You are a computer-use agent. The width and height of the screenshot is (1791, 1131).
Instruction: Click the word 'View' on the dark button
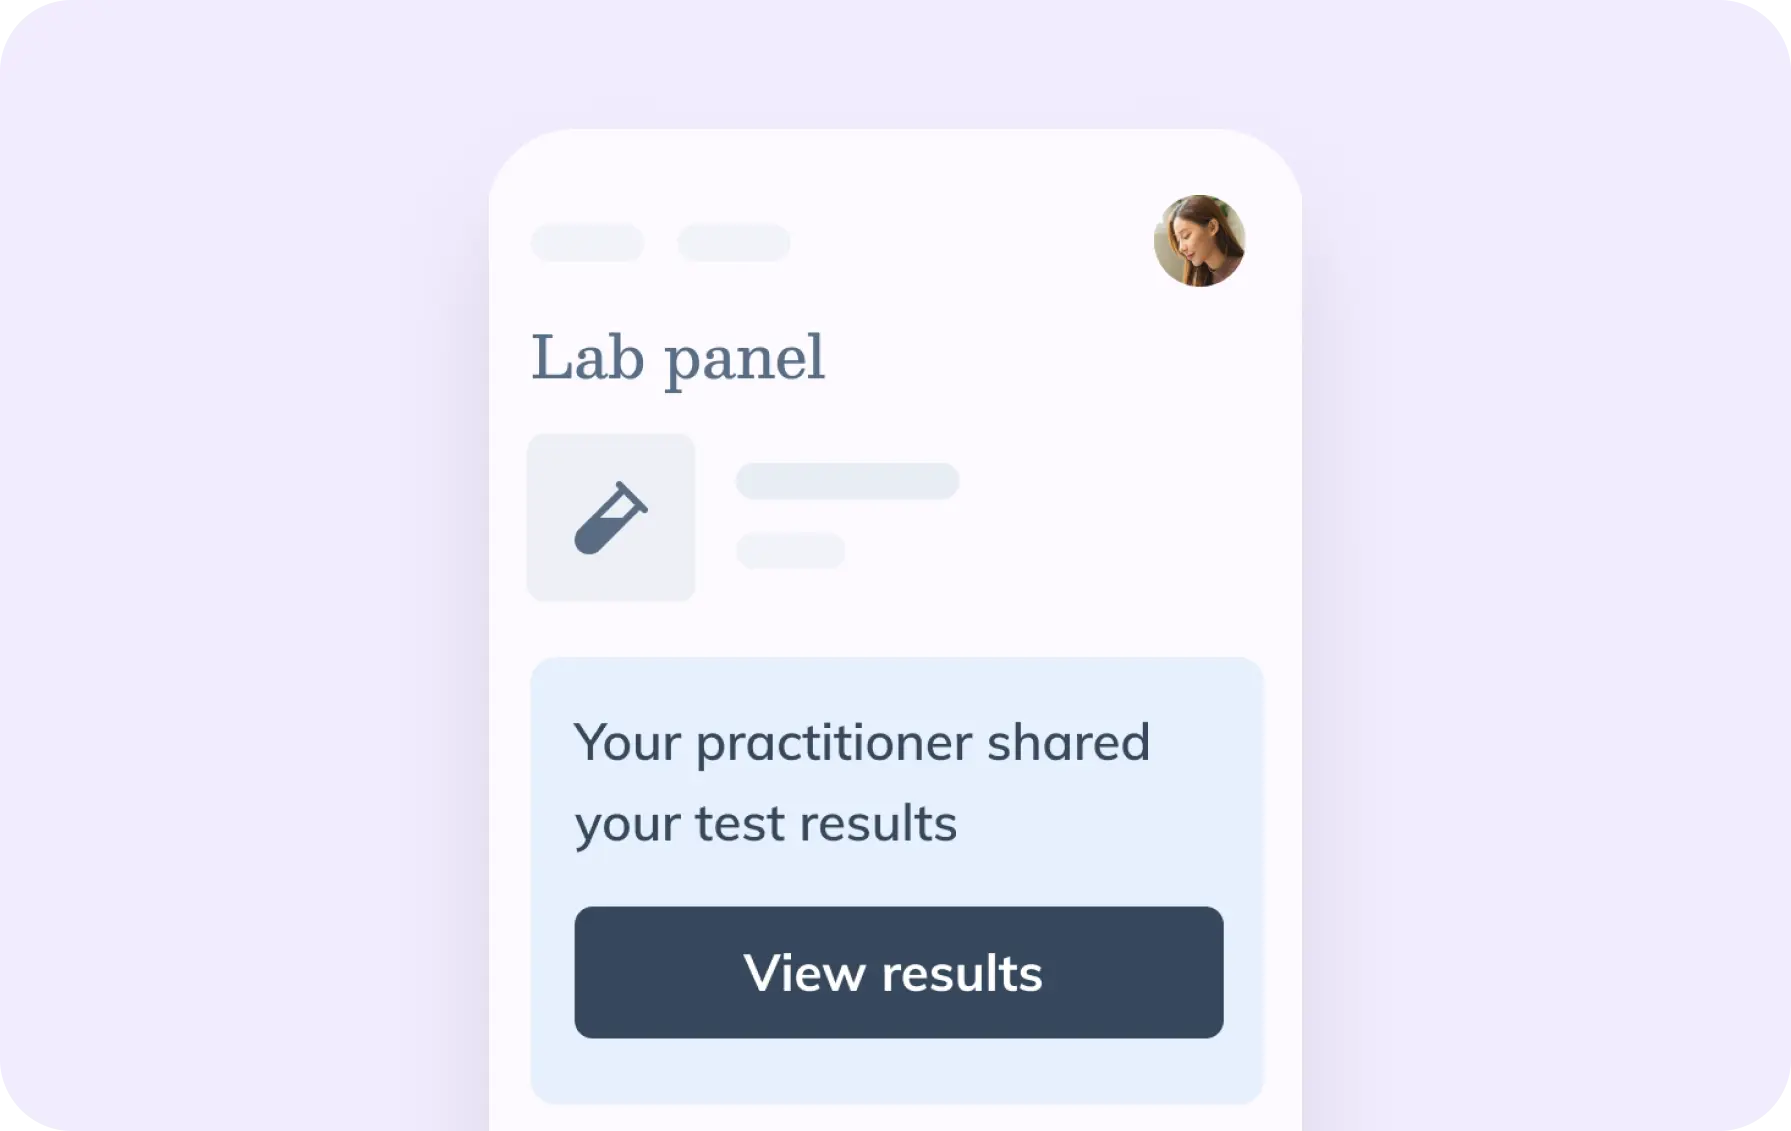[x=804, y=973]
